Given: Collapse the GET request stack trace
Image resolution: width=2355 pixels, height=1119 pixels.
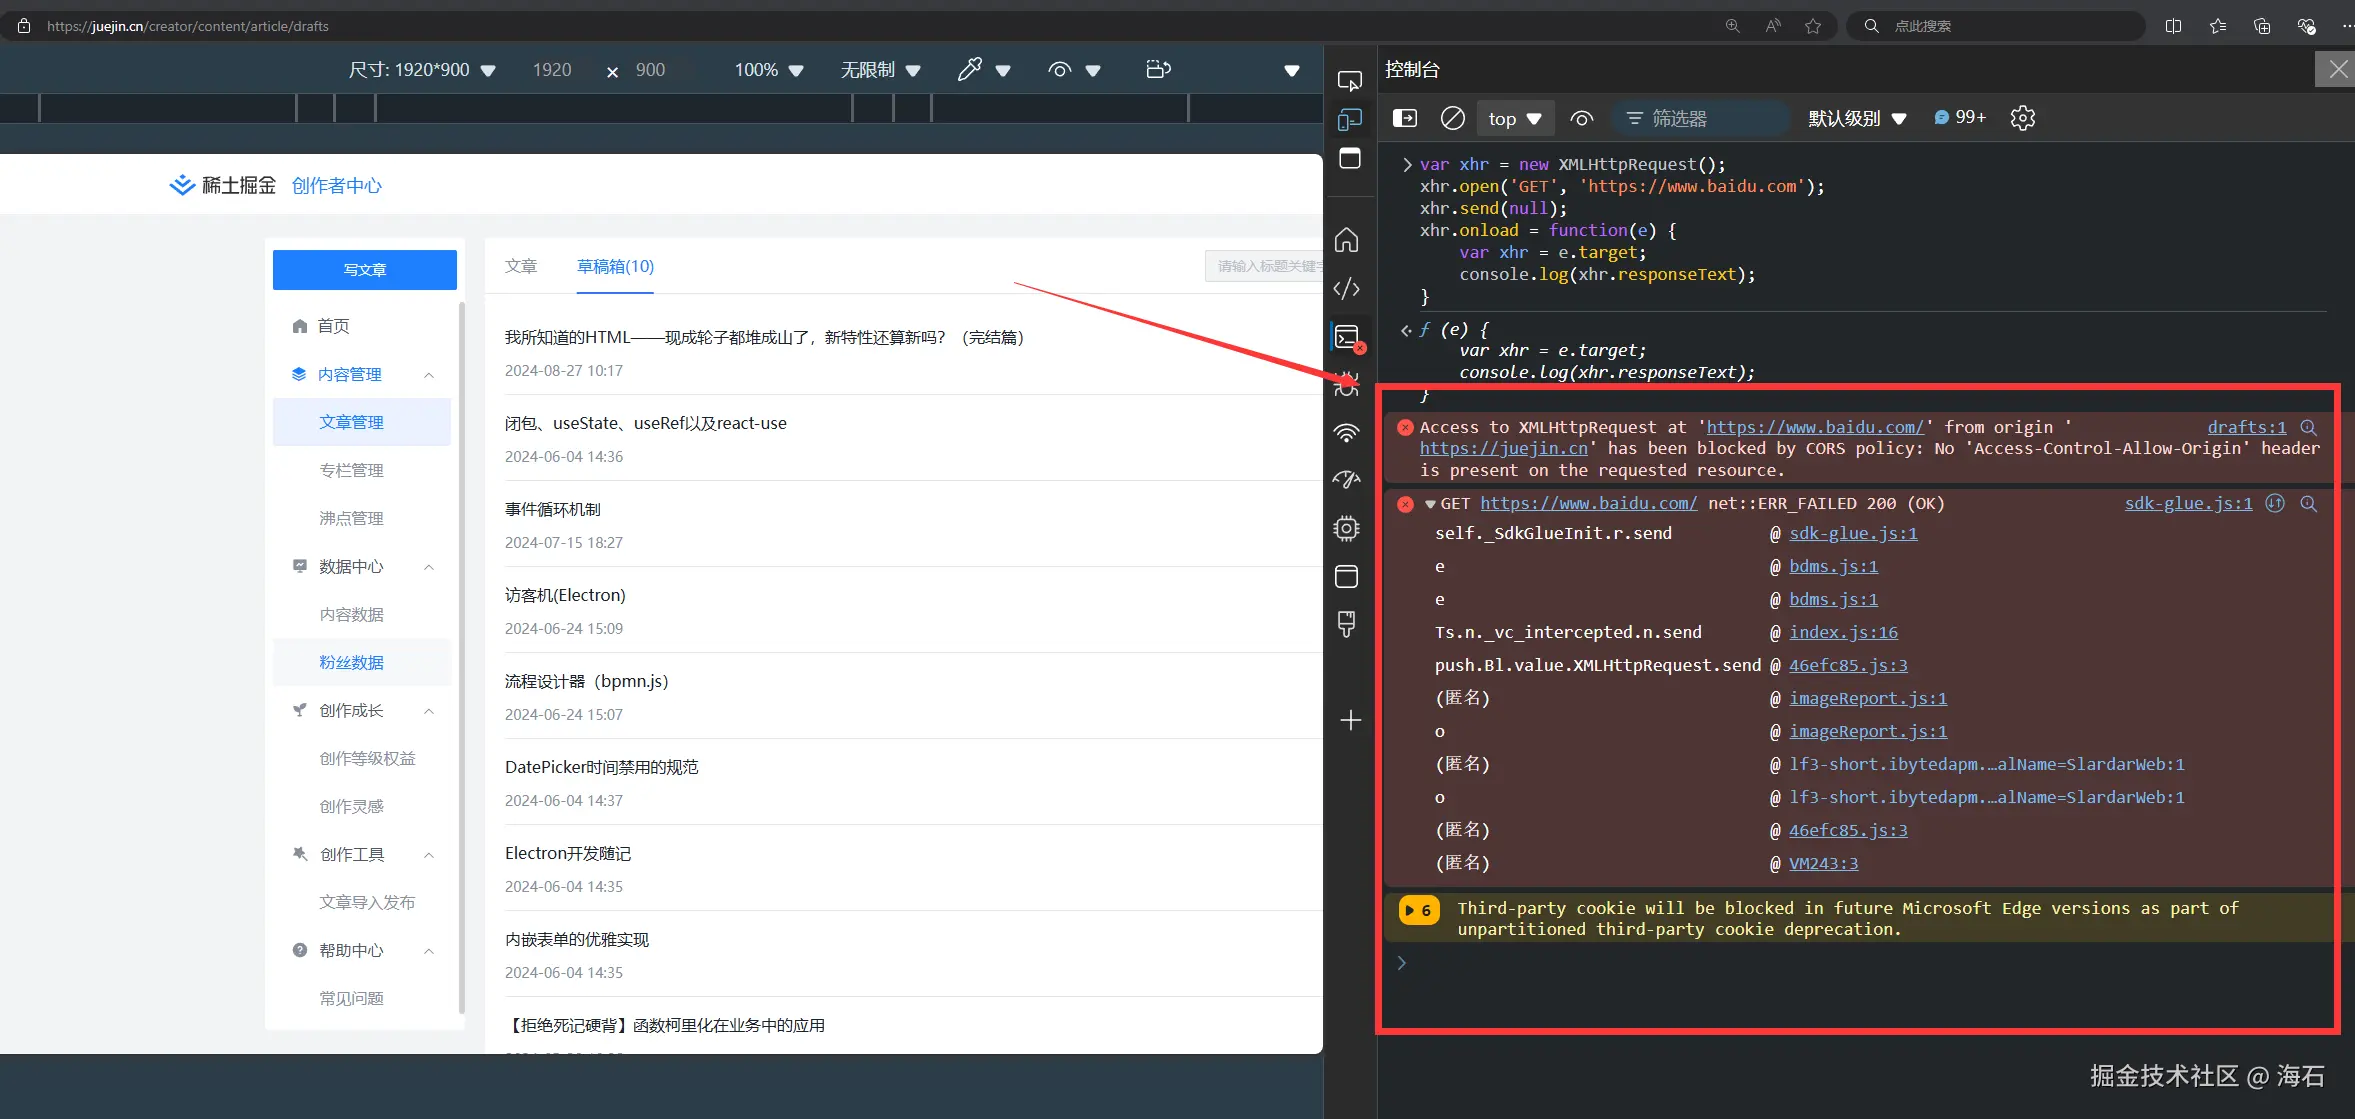Looking at the screenshot, I should tap(1430, 504).
